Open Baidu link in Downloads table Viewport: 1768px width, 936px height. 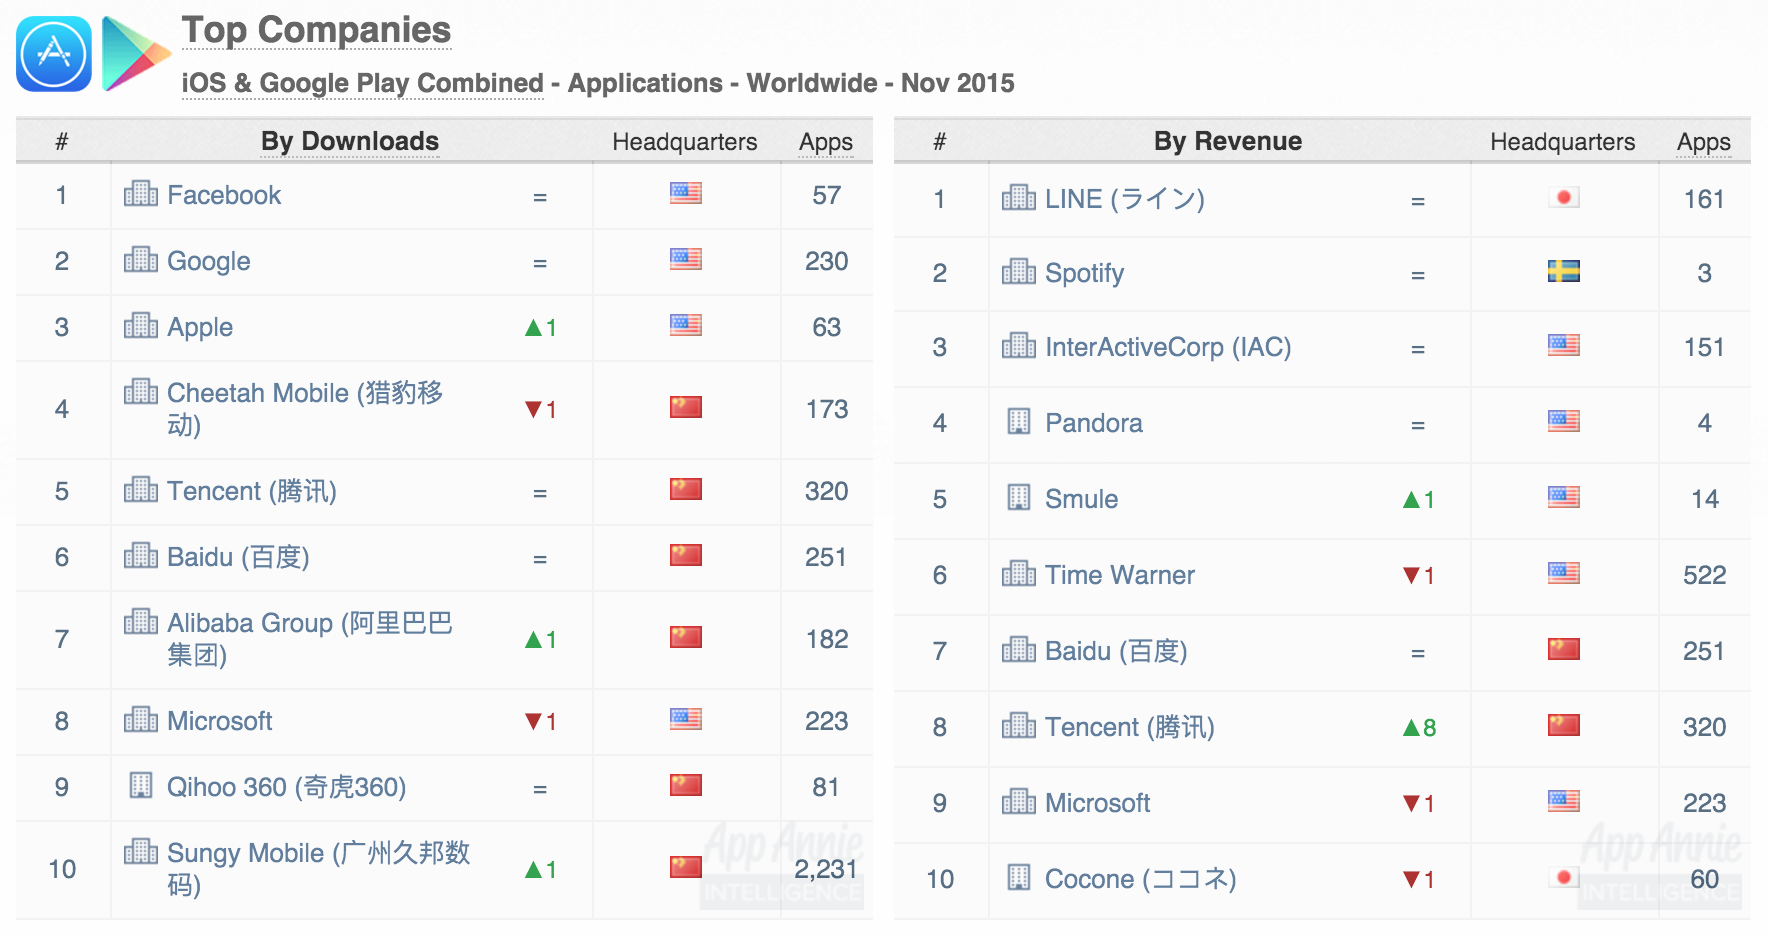tap(238, 557)
